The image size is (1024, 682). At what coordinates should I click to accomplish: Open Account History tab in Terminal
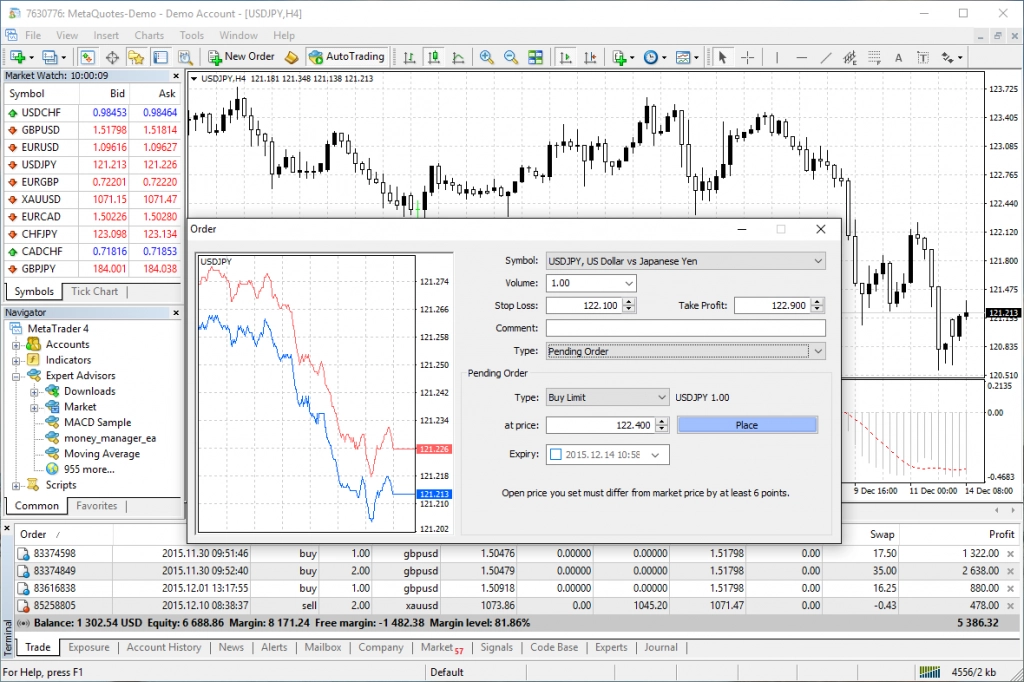point(163,647)
